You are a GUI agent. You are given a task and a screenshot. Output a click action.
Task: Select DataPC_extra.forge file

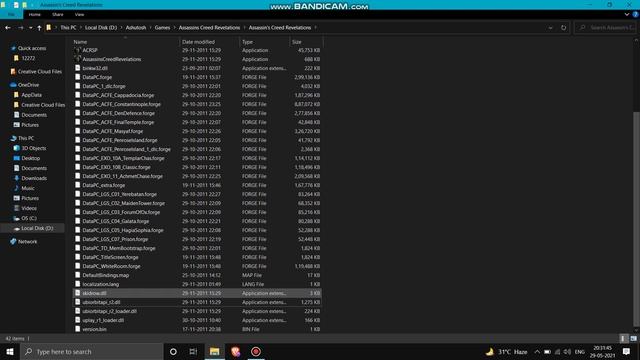coord(104,185)
